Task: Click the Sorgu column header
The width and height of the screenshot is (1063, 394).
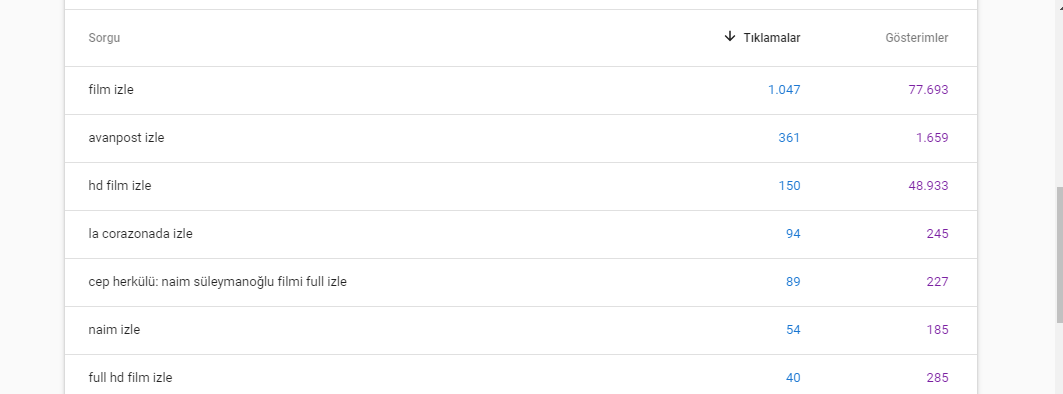Action: pyautogui.click(x=104, y=38)
